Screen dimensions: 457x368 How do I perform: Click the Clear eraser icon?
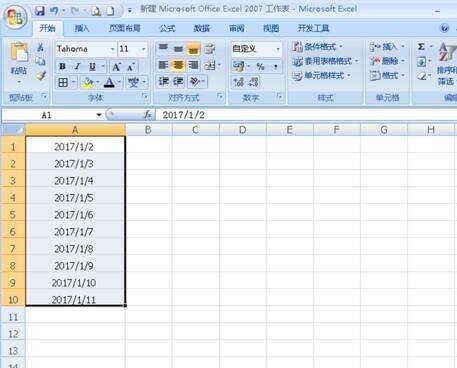(x=422, y=76)
